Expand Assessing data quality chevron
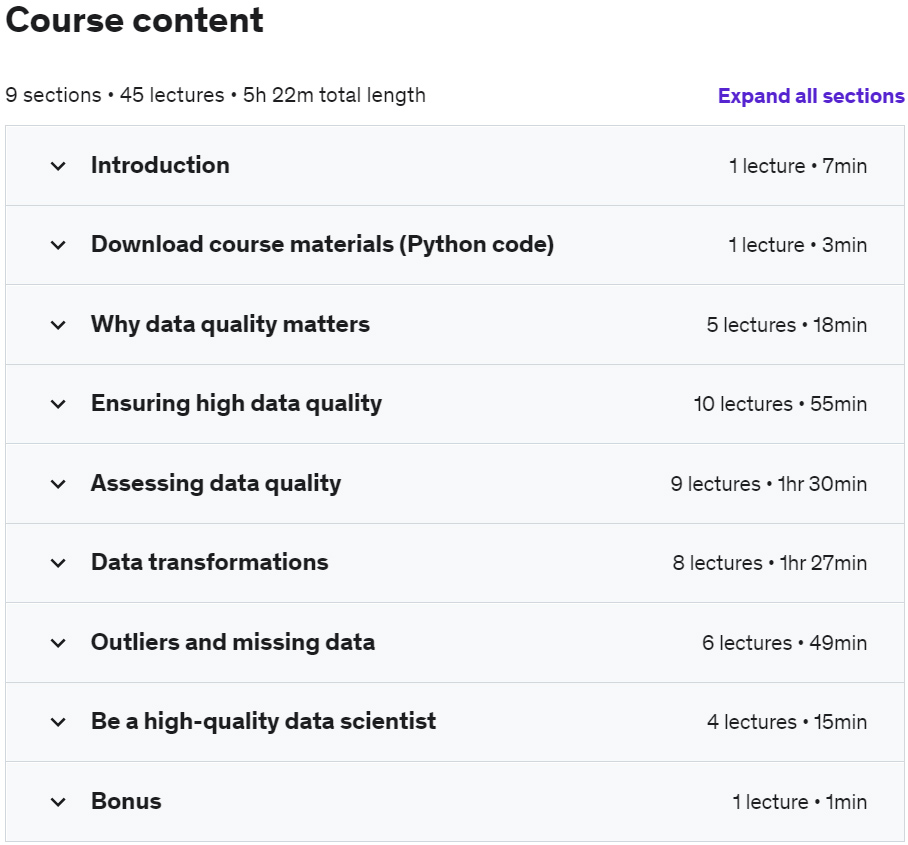This screenshot has width=908, height=845. 58,484
